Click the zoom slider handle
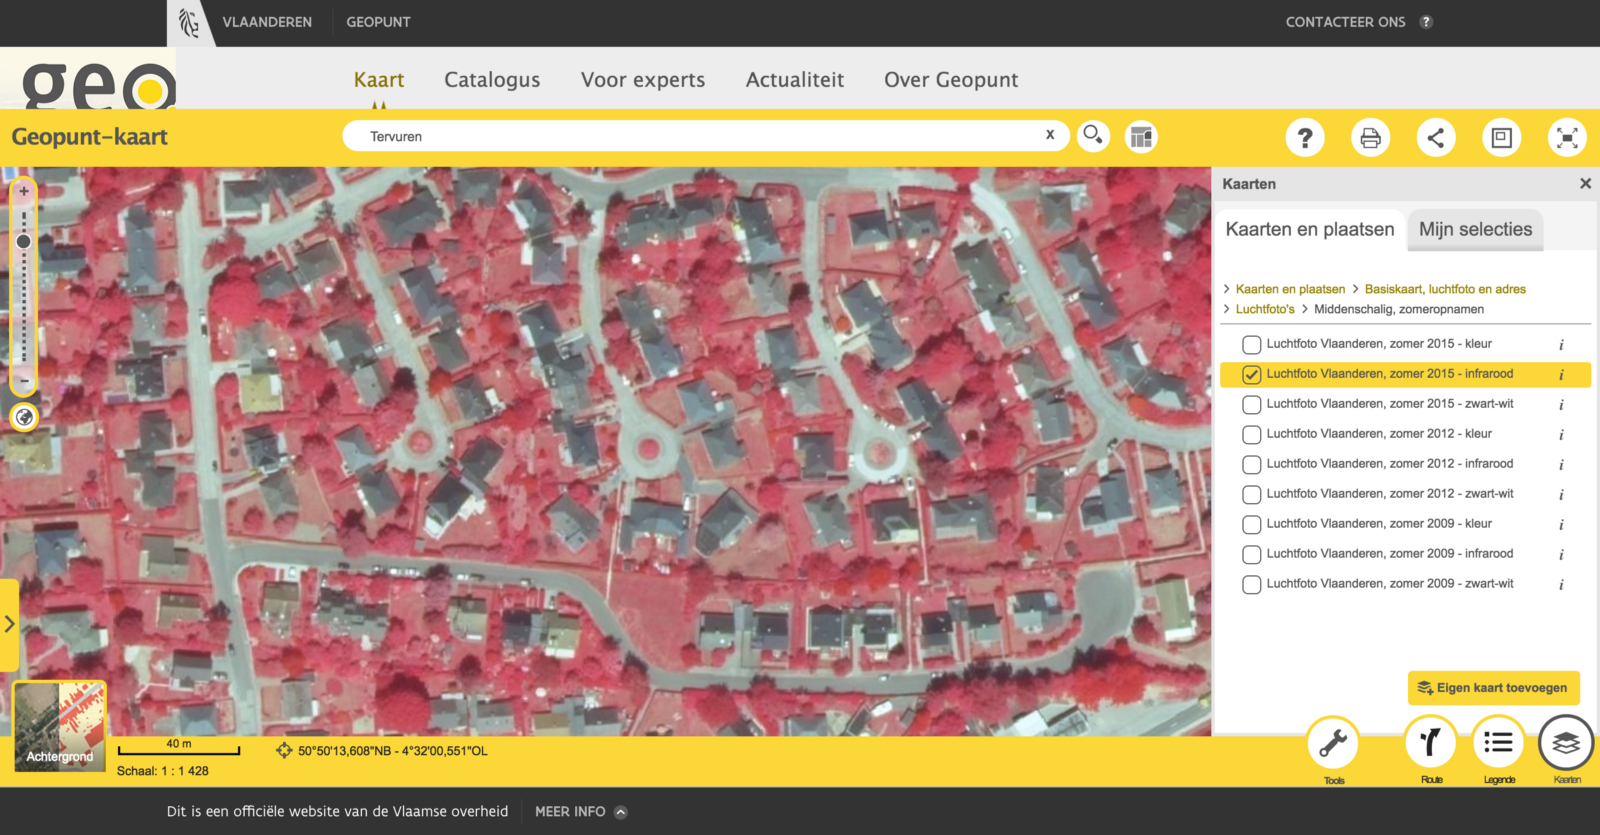Screen dimensions: 1600x835 point(24,241)
